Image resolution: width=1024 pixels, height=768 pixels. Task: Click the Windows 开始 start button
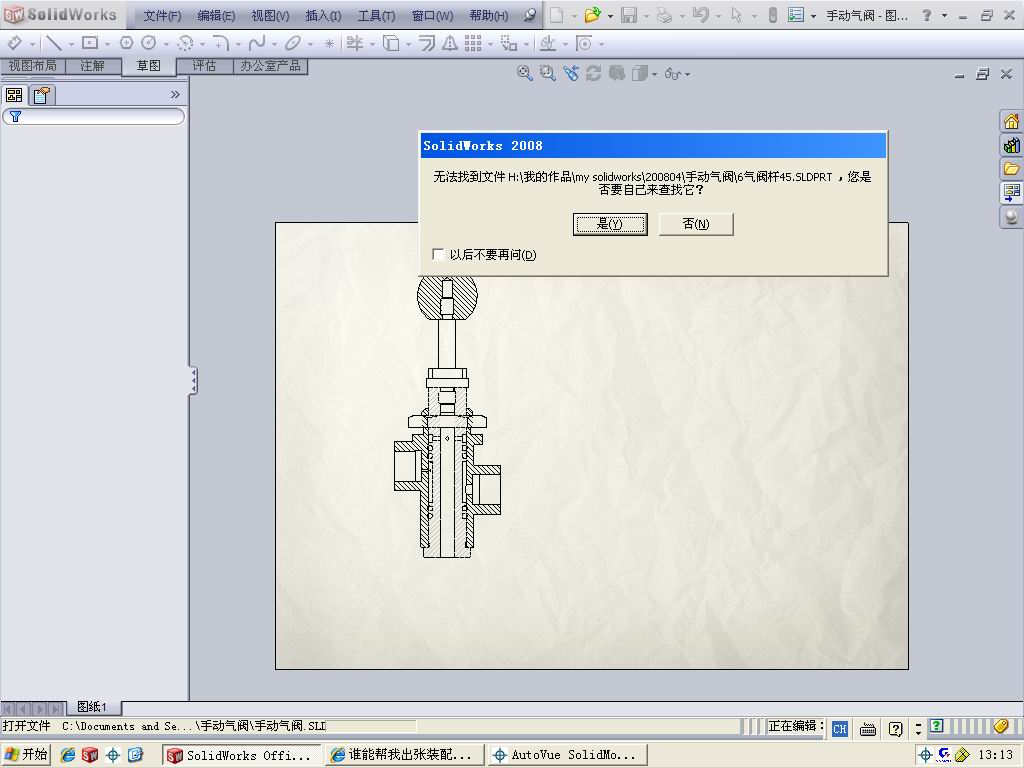(26, 754)
